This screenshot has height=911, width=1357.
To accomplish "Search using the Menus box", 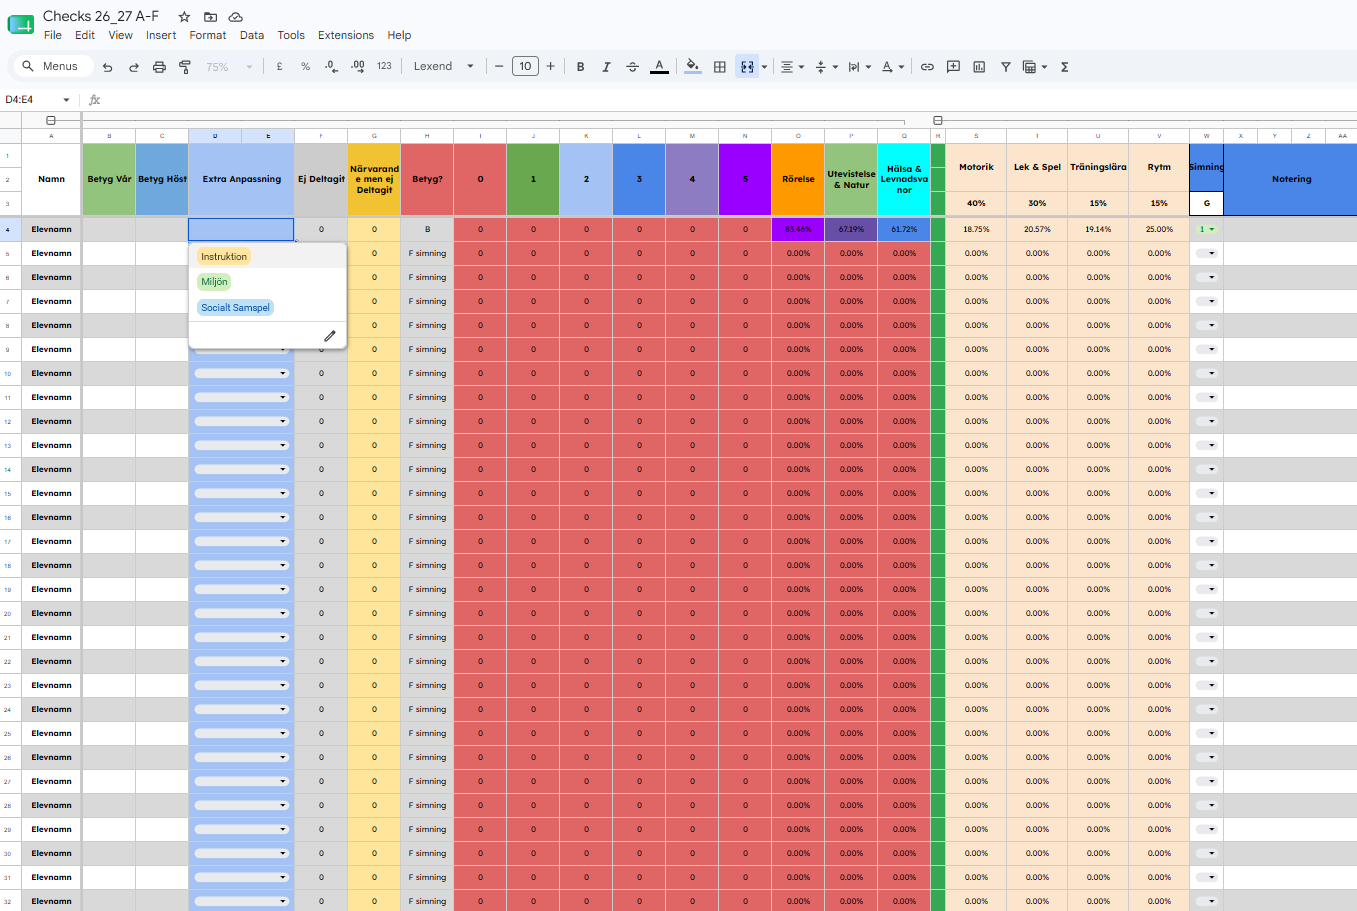I will tap(51, 67).
